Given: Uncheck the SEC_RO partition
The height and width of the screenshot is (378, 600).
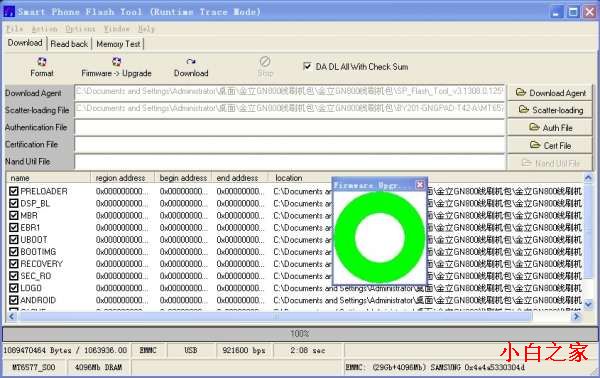Looking at the screenshot, I should pyautogui.click(x=14, y=276).
